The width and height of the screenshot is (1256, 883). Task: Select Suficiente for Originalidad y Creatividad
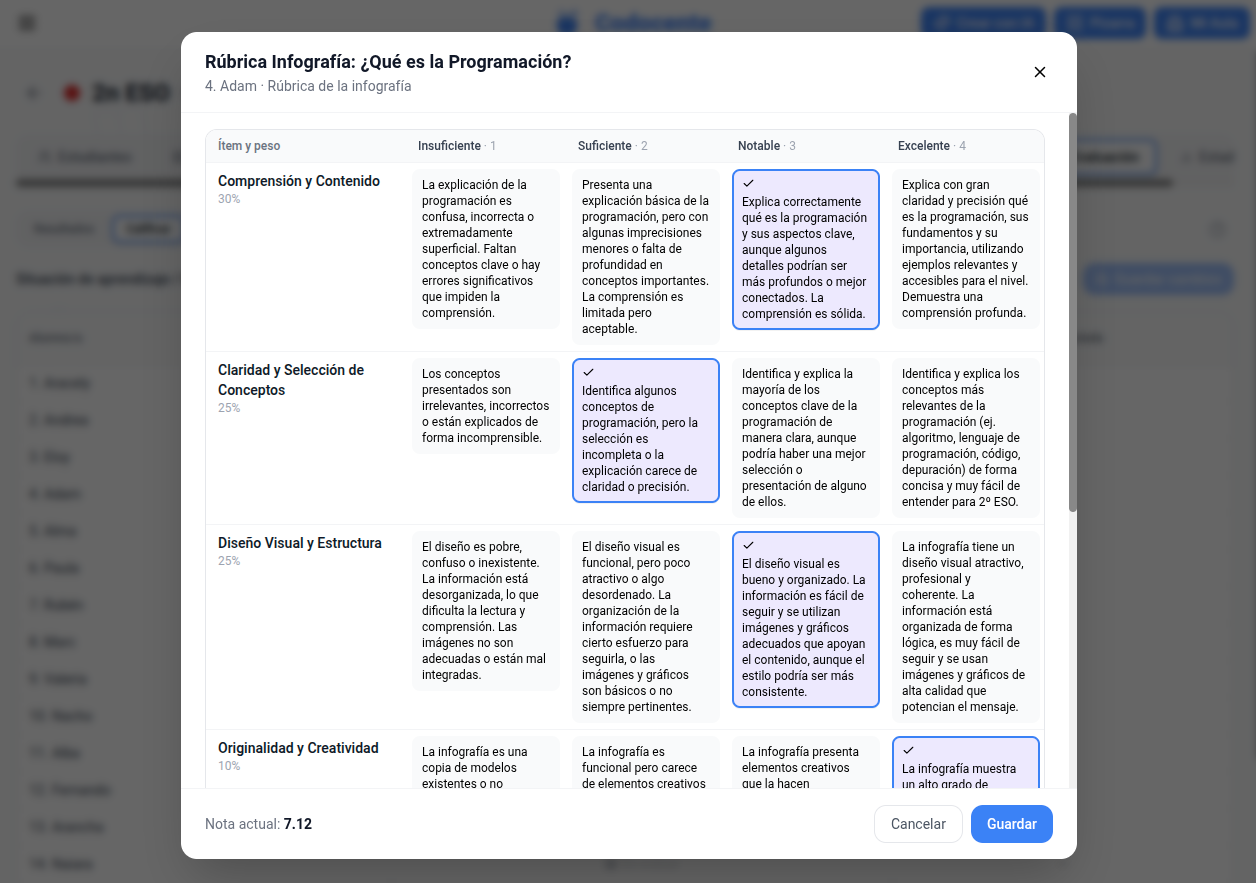[x=646, y=763]
